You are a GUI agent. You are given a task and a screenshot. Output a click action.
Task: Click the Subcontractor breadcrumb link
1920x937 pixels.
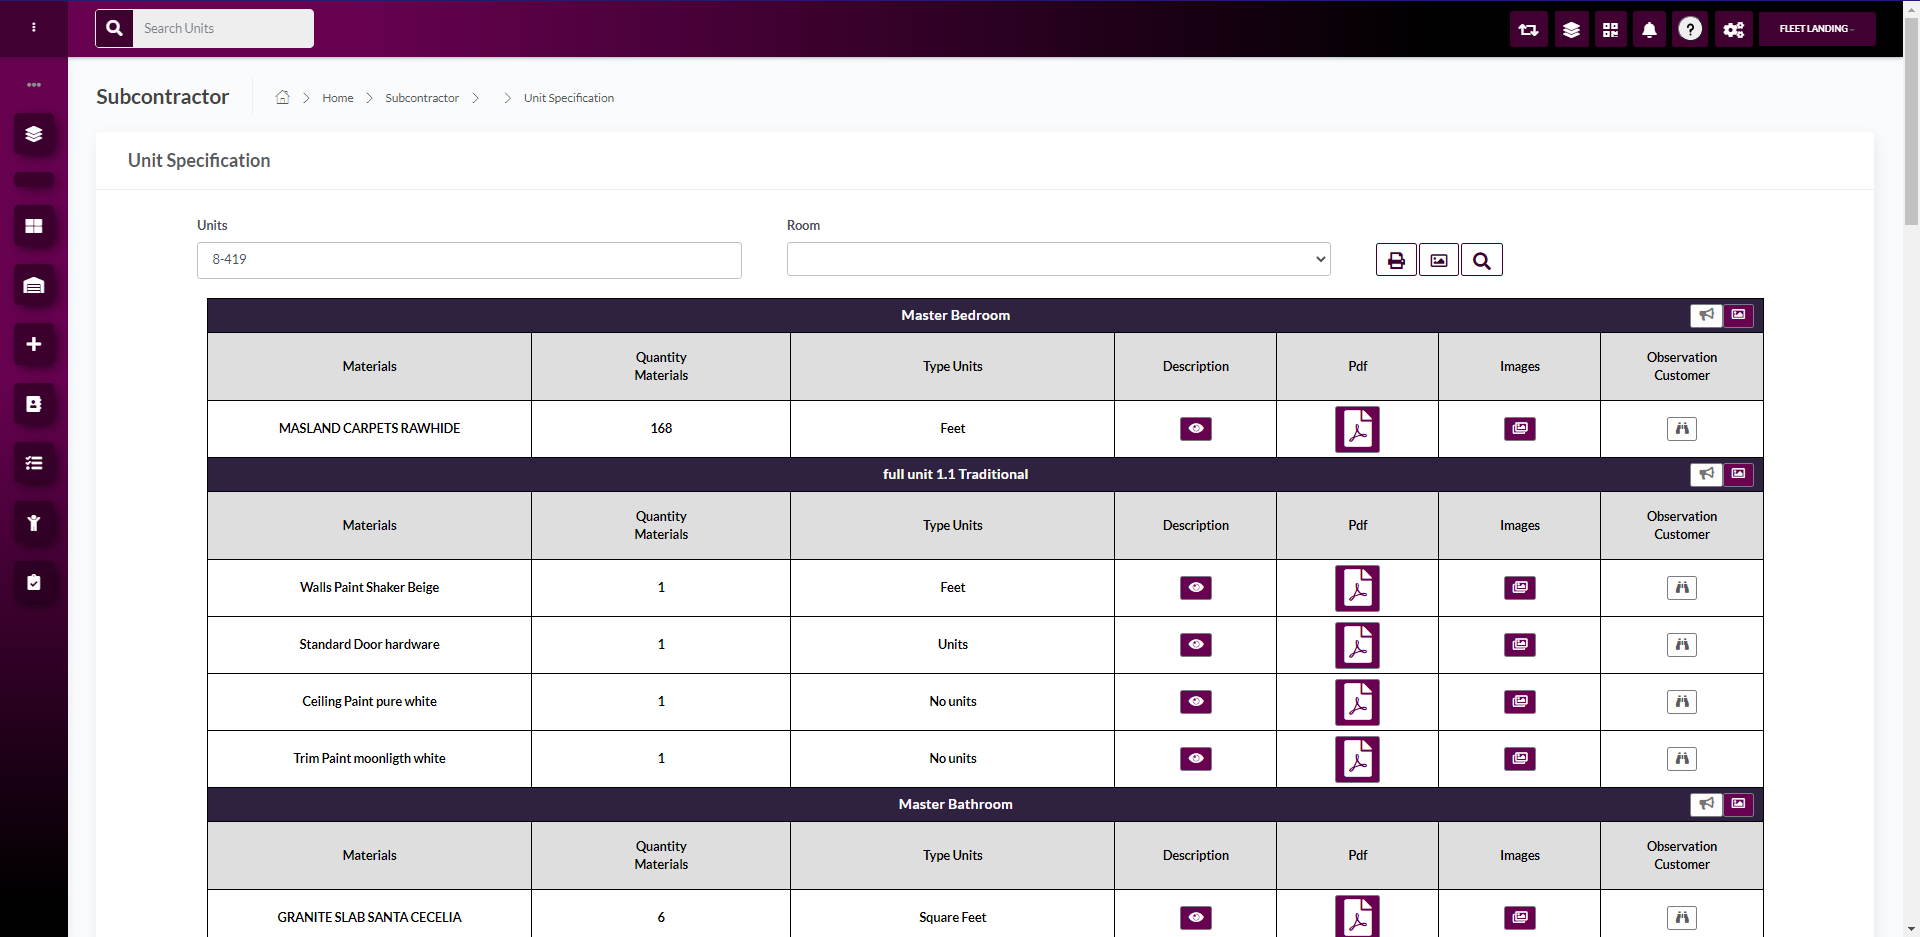coord(422,98)
